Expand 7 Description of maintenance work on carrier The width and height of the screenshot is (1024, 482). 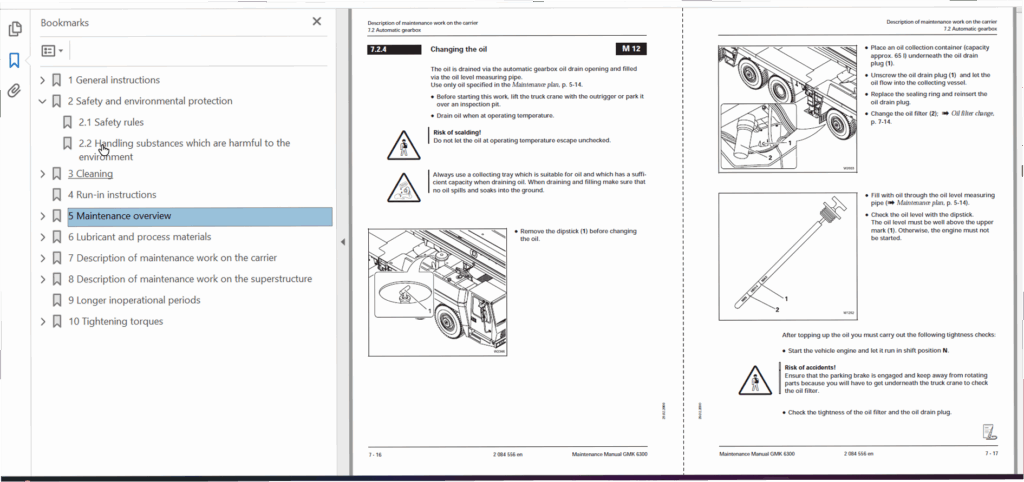pos(42,258)
